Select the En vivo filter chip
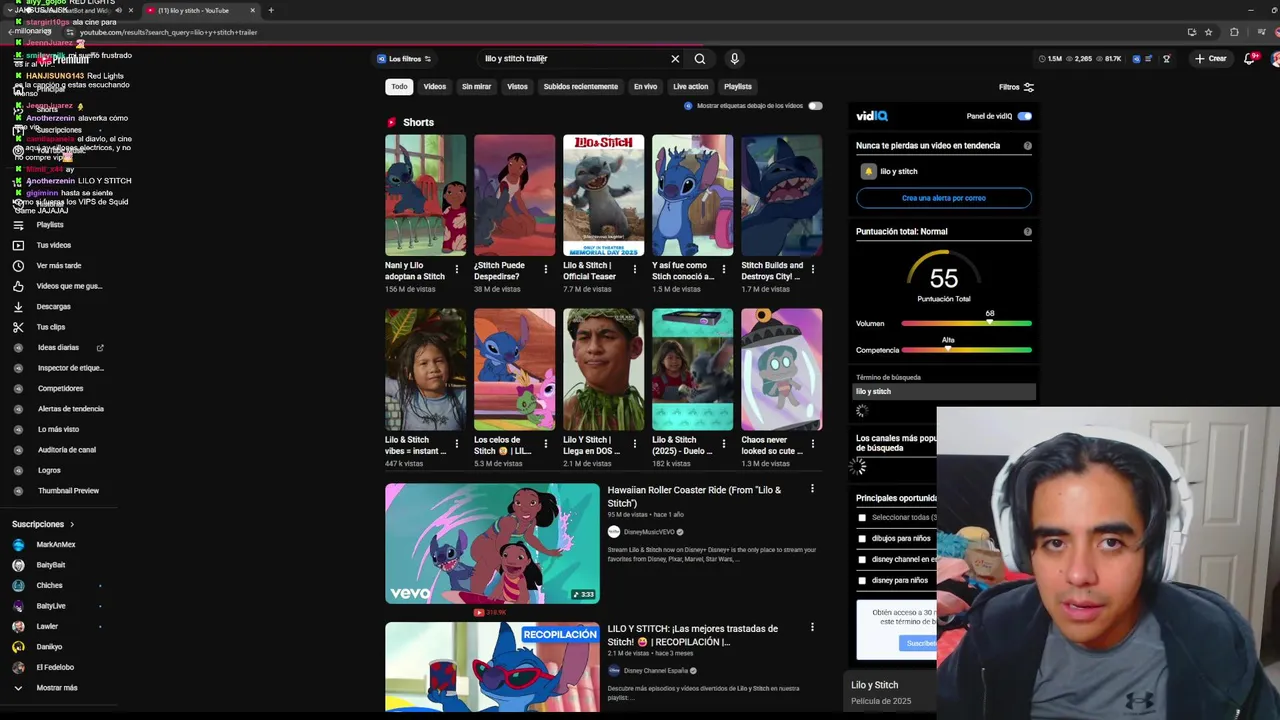The image size is (1280, 720). (x=646, y=87)
